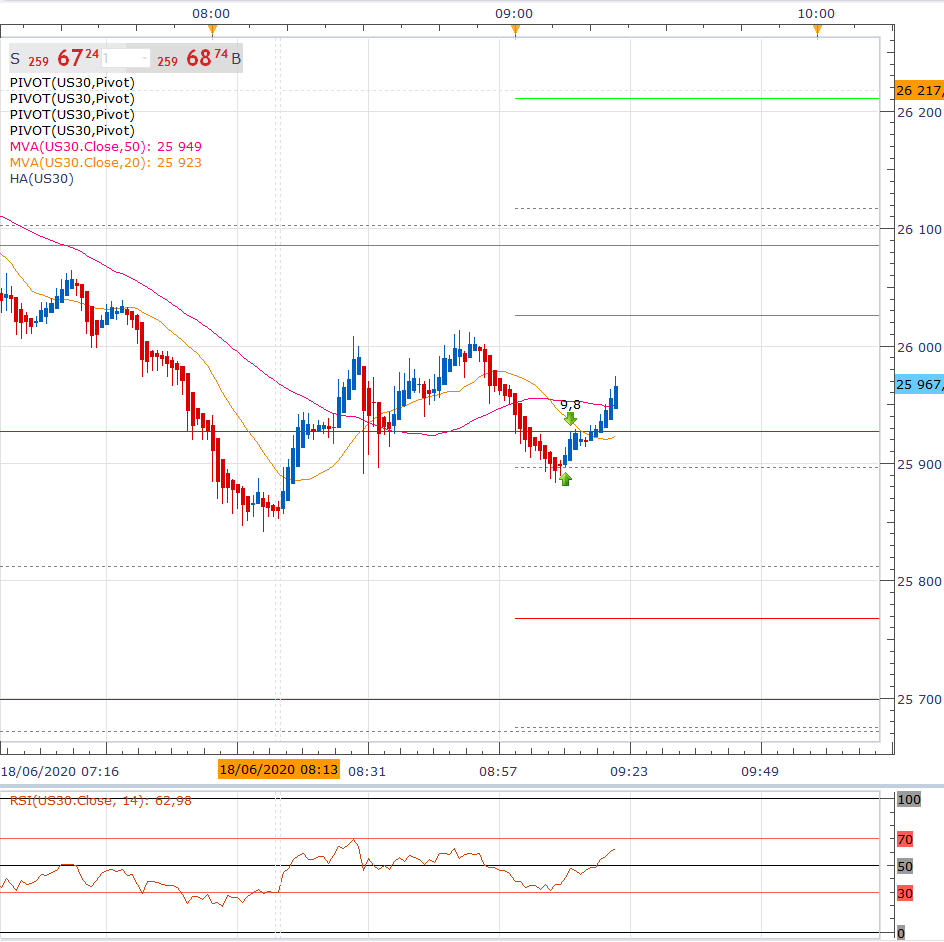Click the orange marker under 09:00
This screenshot has height=942, width=944.
(516, 31)
